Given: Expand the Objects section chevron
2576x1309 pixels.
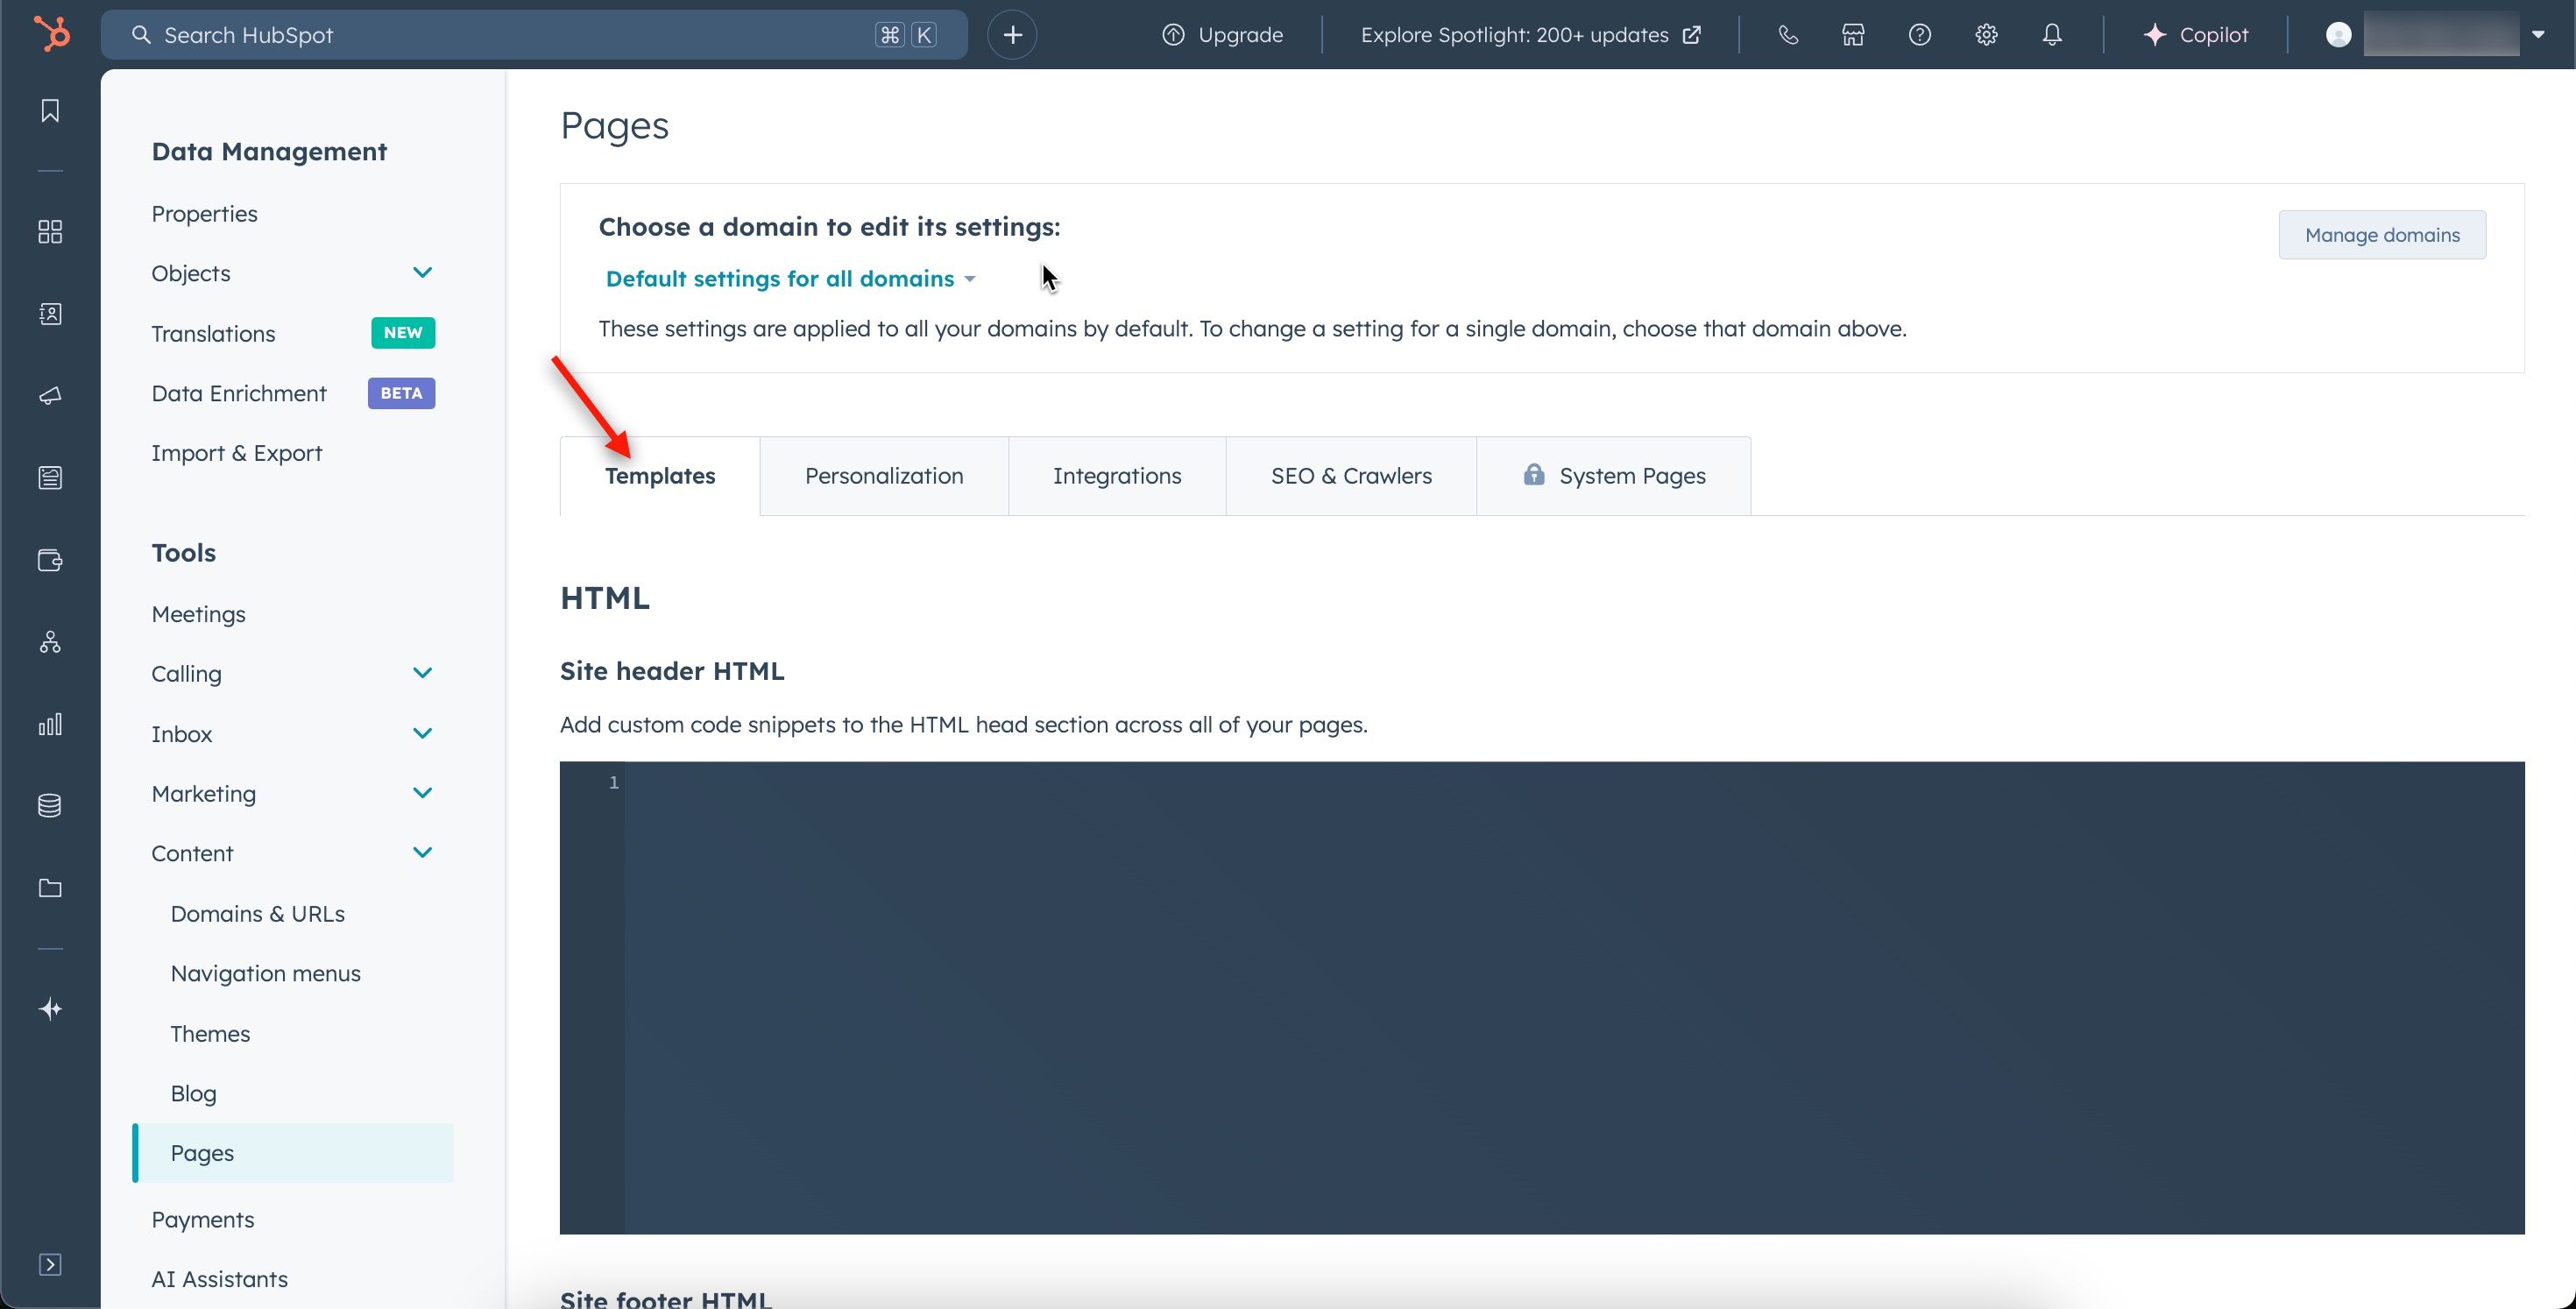Looking at the screenshot, I should pos(422,273).
